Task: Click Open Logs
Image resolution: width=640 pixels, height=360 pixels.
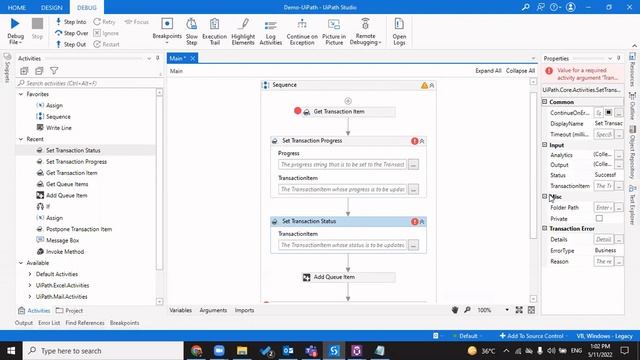Action: click(399, 31)
